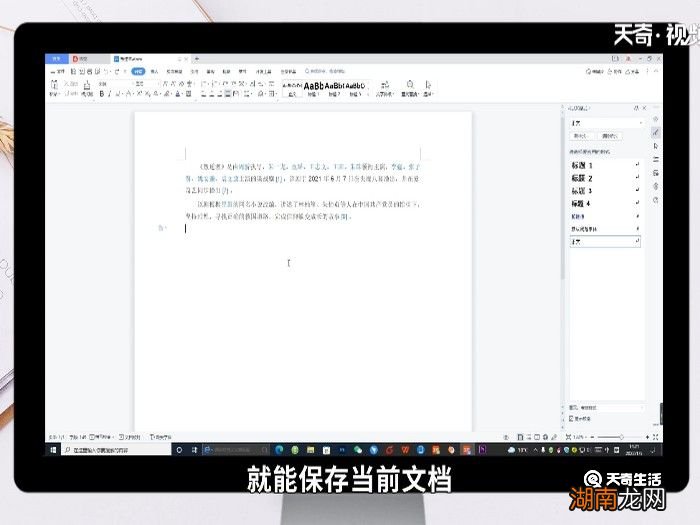Select the blue hyperlink style in styles list

pos(605,216)
